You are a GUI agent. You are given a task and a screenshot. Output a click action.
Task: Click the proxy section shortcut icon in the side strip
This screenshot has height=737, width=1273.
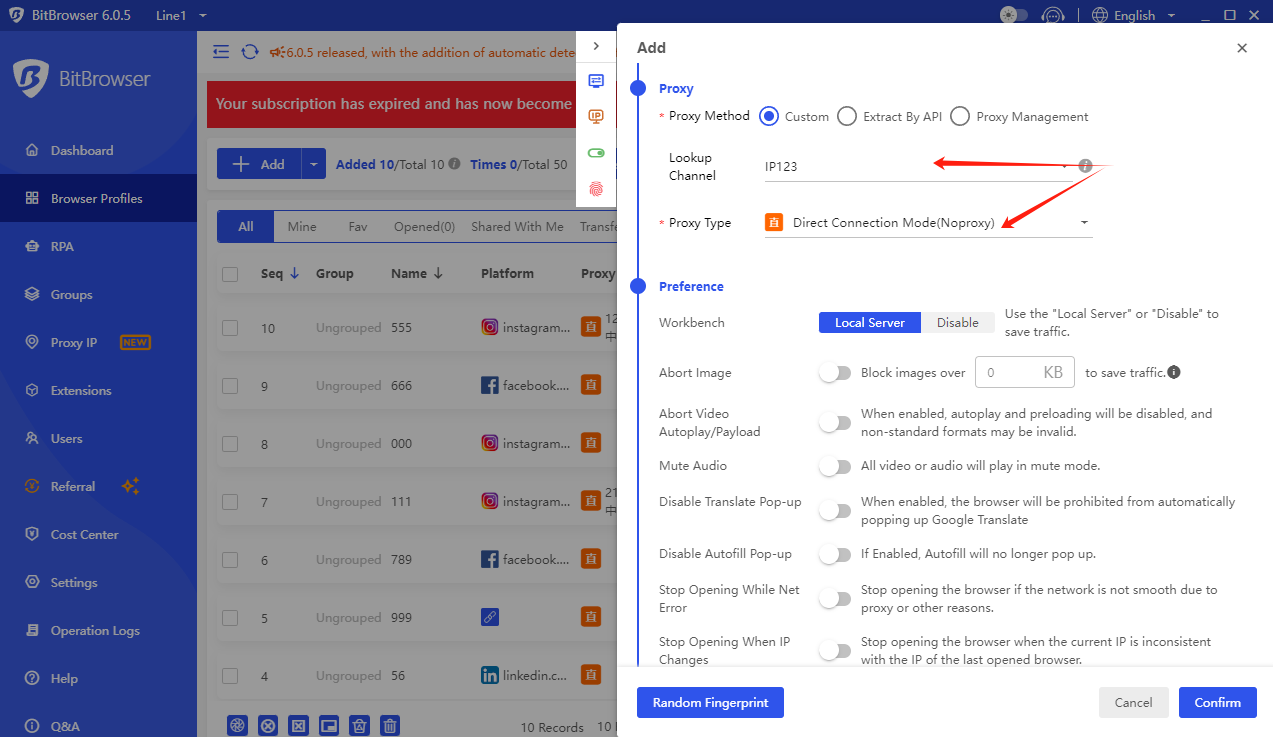click(596, 81)
